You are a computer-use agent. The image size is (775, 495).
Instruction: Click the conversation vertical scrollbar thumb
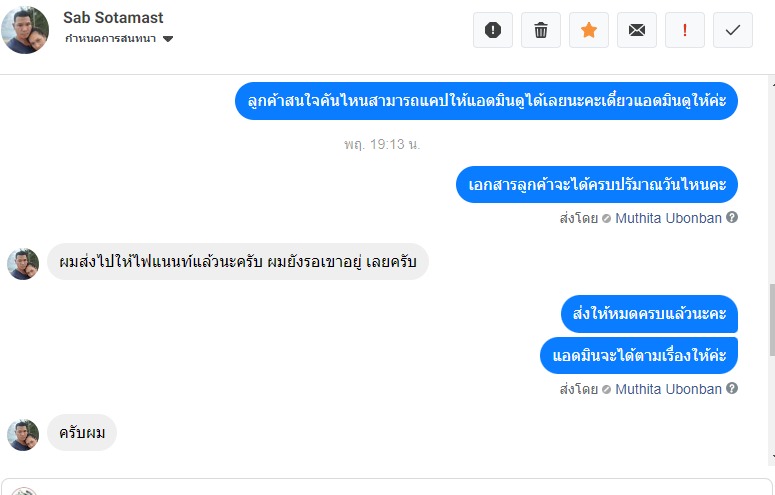pos(770,318)
